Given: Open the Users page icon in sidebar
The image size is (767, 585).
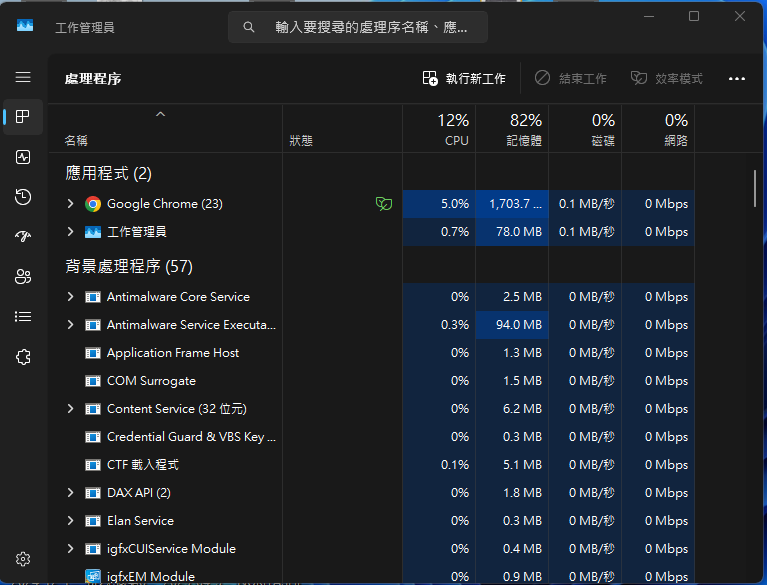Looking at the screenshot, I should click(x=23, y=276).
